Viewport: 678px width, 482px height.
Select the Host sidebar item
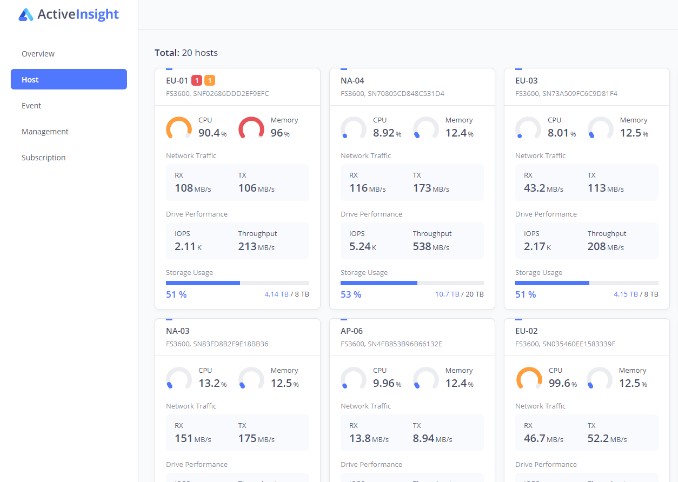pos(69,79)
